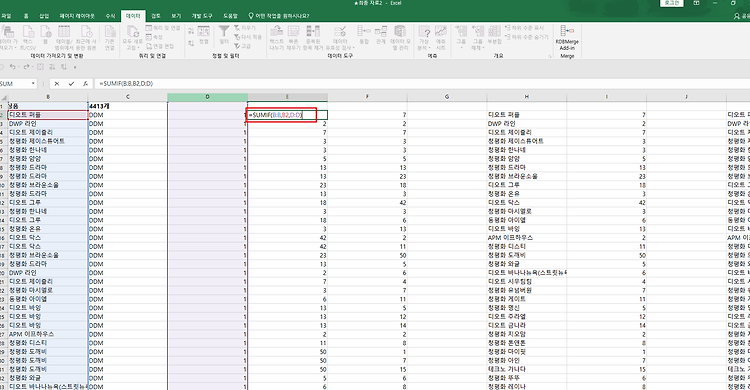
Task: Click the Hide Detail (하위 수준 숨기기) button
Action: pyautogui.click(x=527, y=37)
